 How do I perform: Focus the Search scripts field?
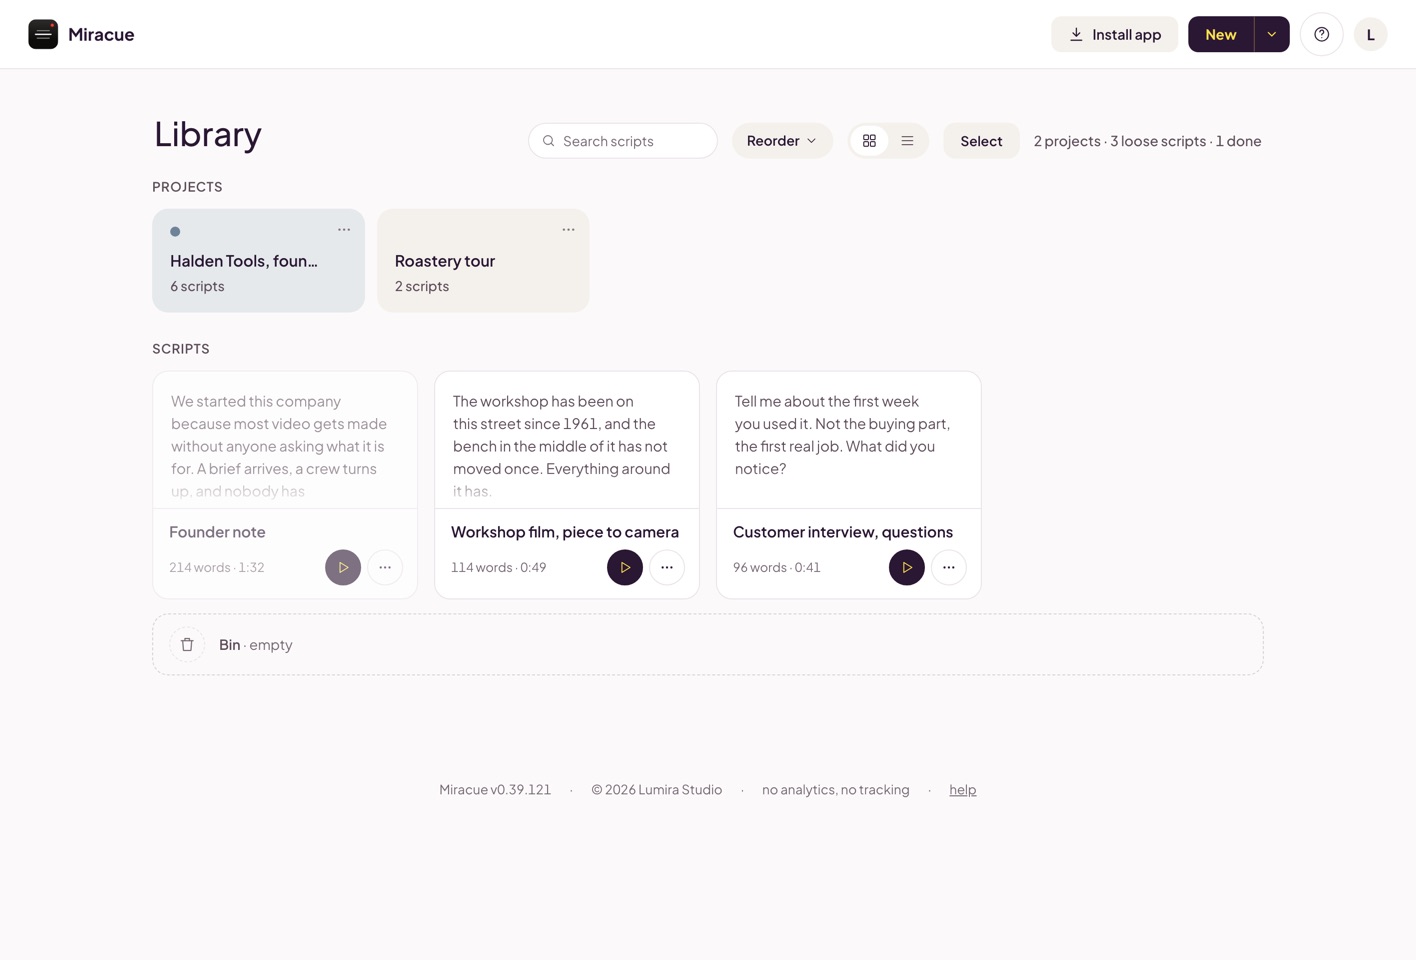tap(623, 141)
